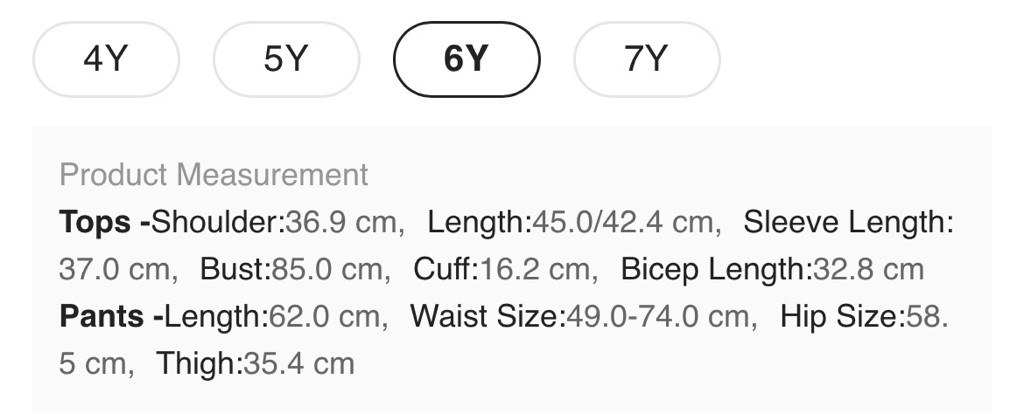
Task: Click the Thigh label
Action: pos(197,363)
